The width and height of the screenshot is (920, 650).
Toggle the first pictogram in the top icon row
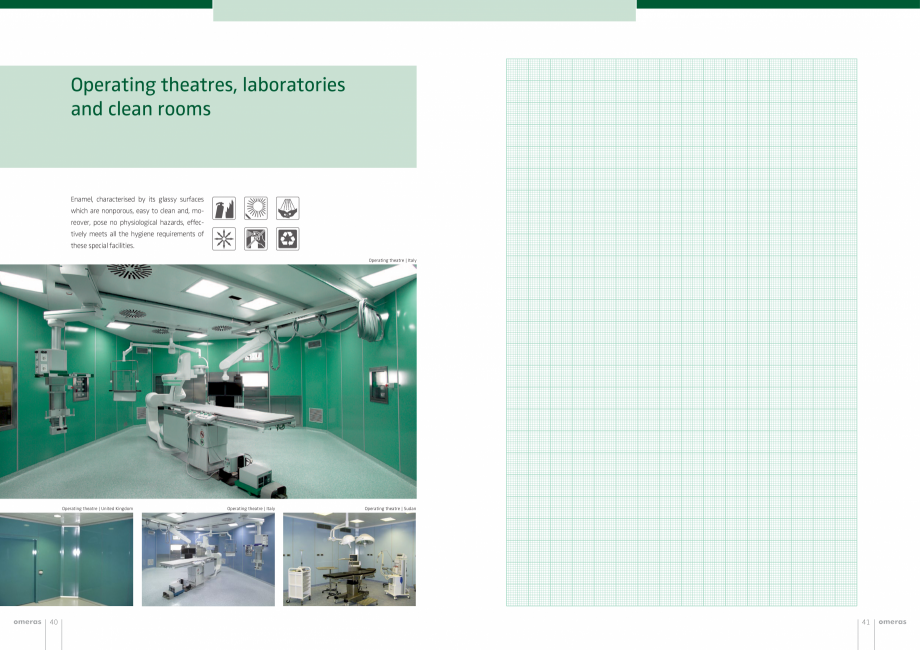point(224,208)
